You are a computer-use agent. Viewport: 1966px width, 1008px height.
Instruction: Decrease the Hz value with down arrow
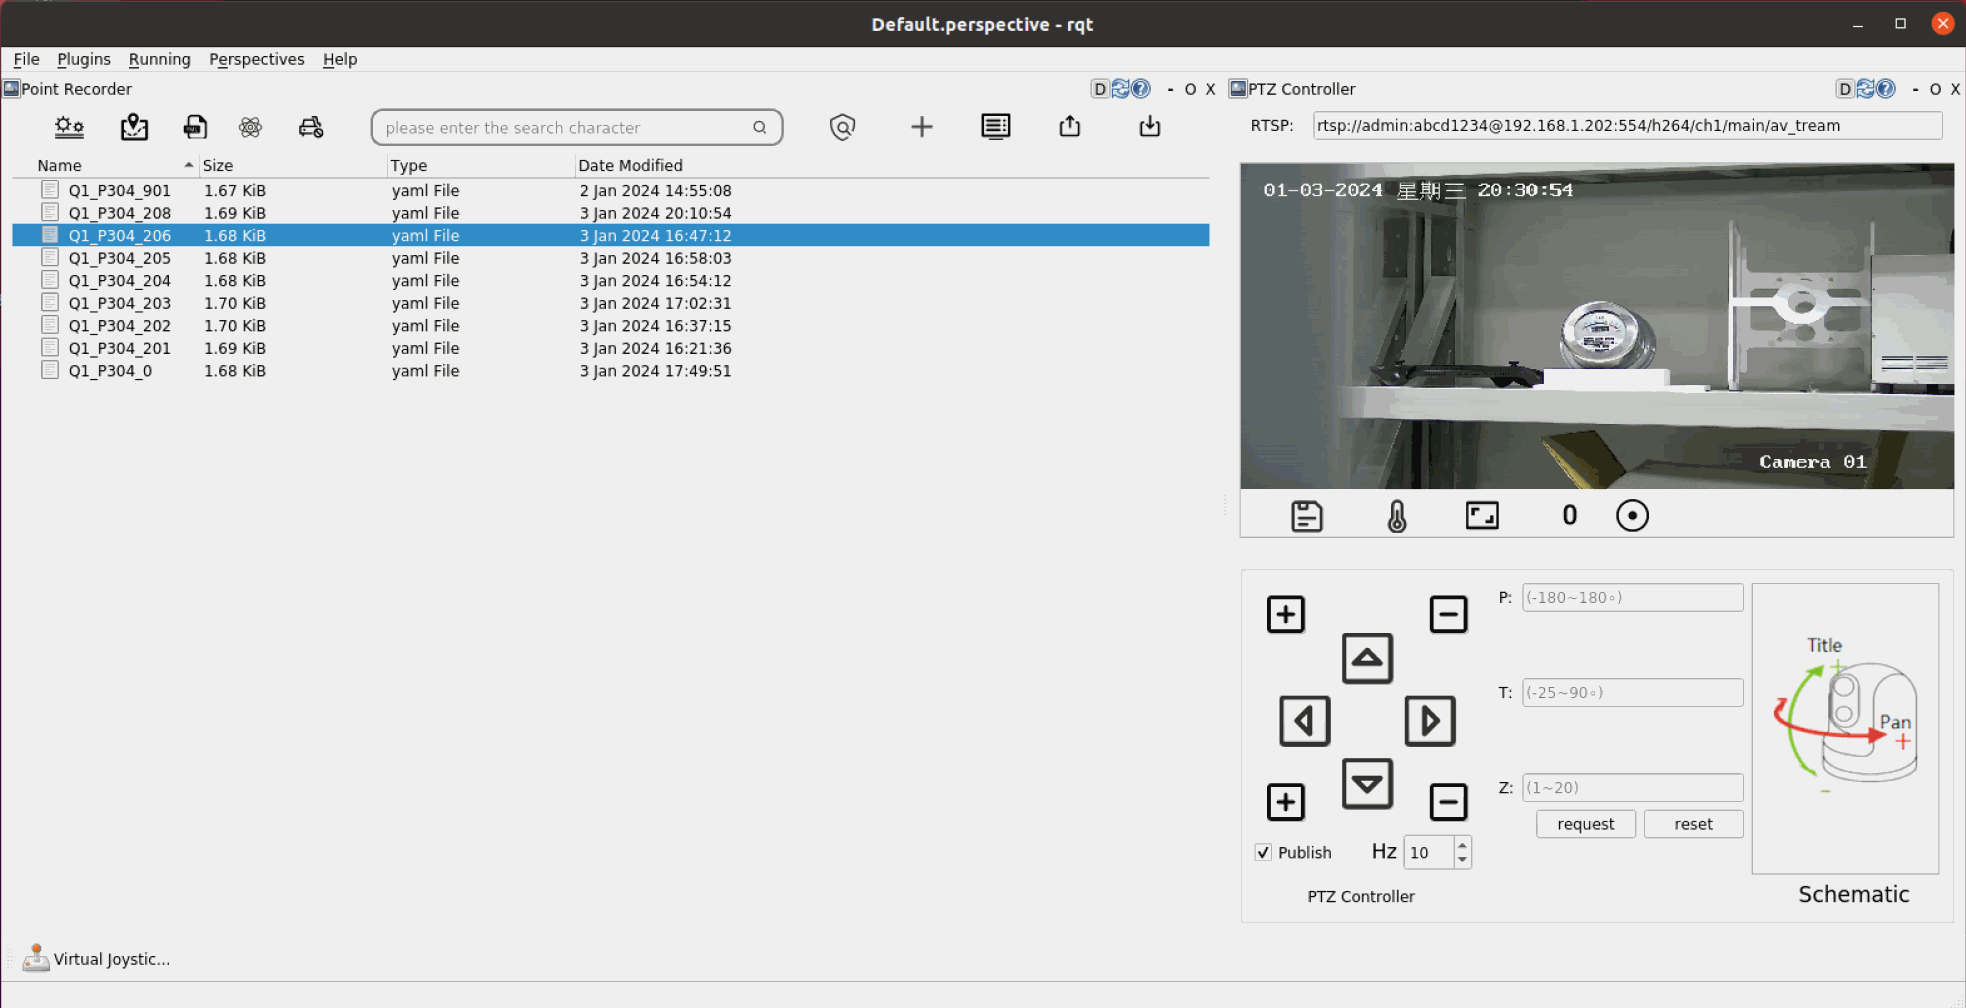coord(1462,860)
